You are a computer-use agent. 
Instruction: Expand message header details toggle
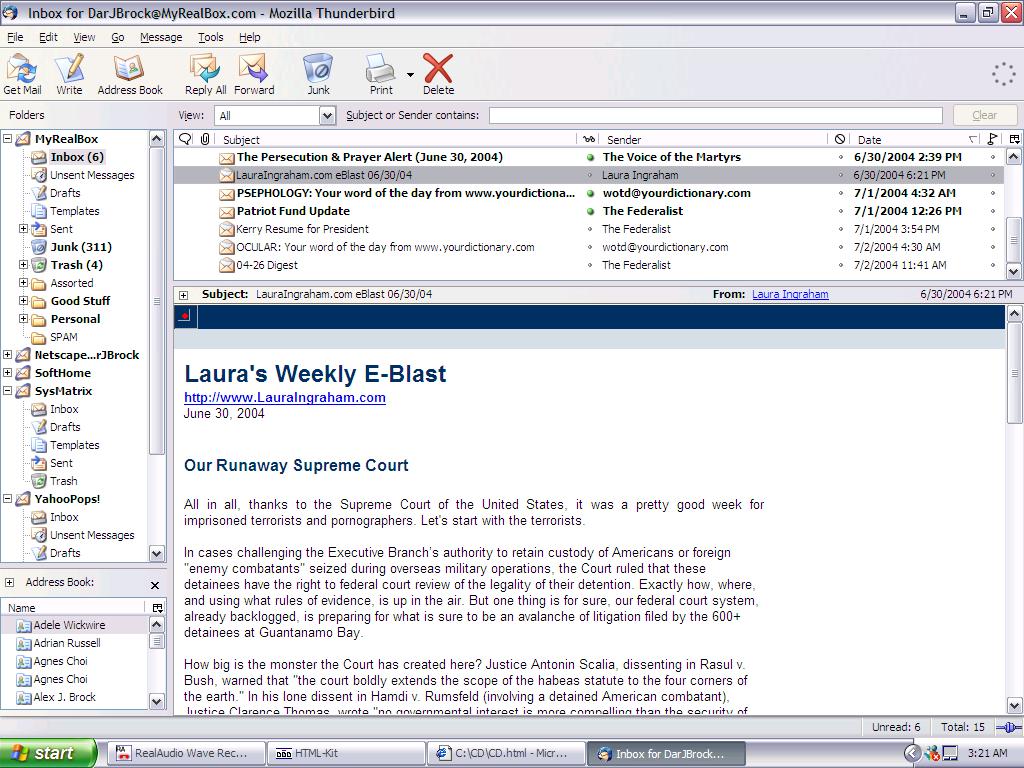pyautogui.click(x=184, y=295)
